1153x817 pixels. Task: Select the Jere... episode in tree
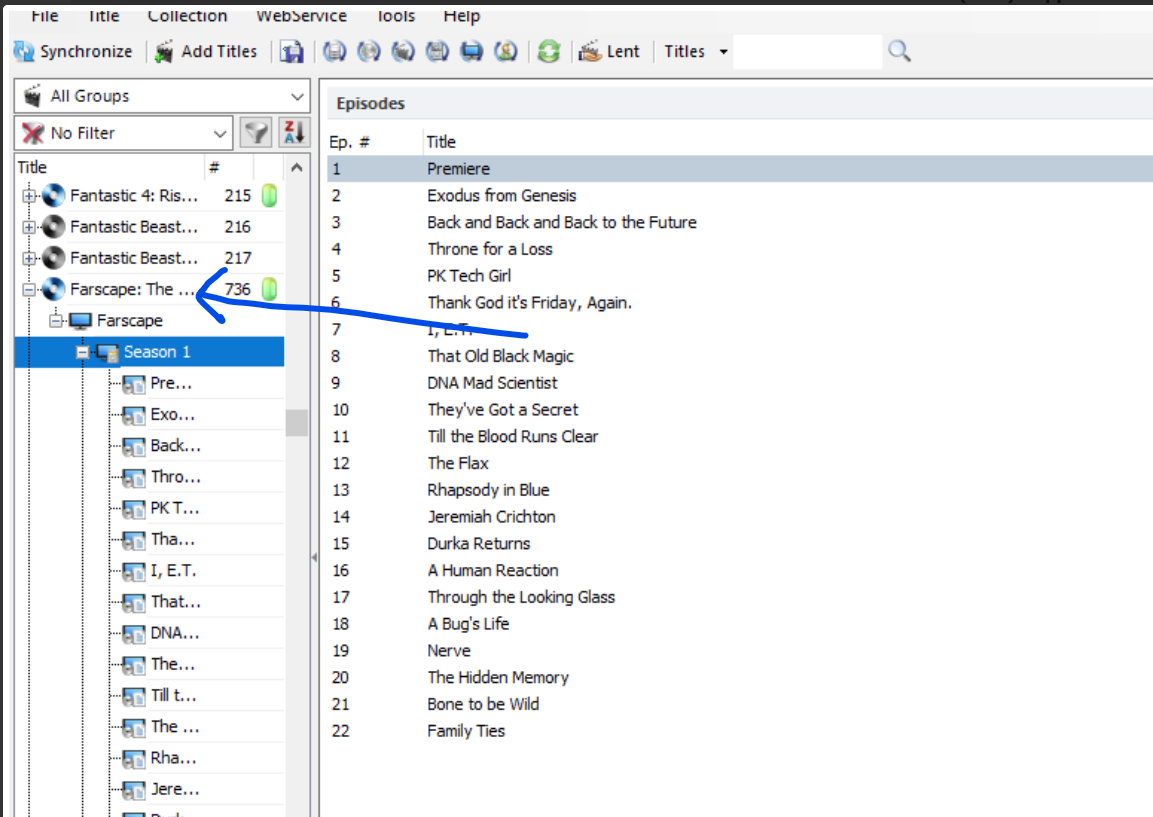(175, 790)
